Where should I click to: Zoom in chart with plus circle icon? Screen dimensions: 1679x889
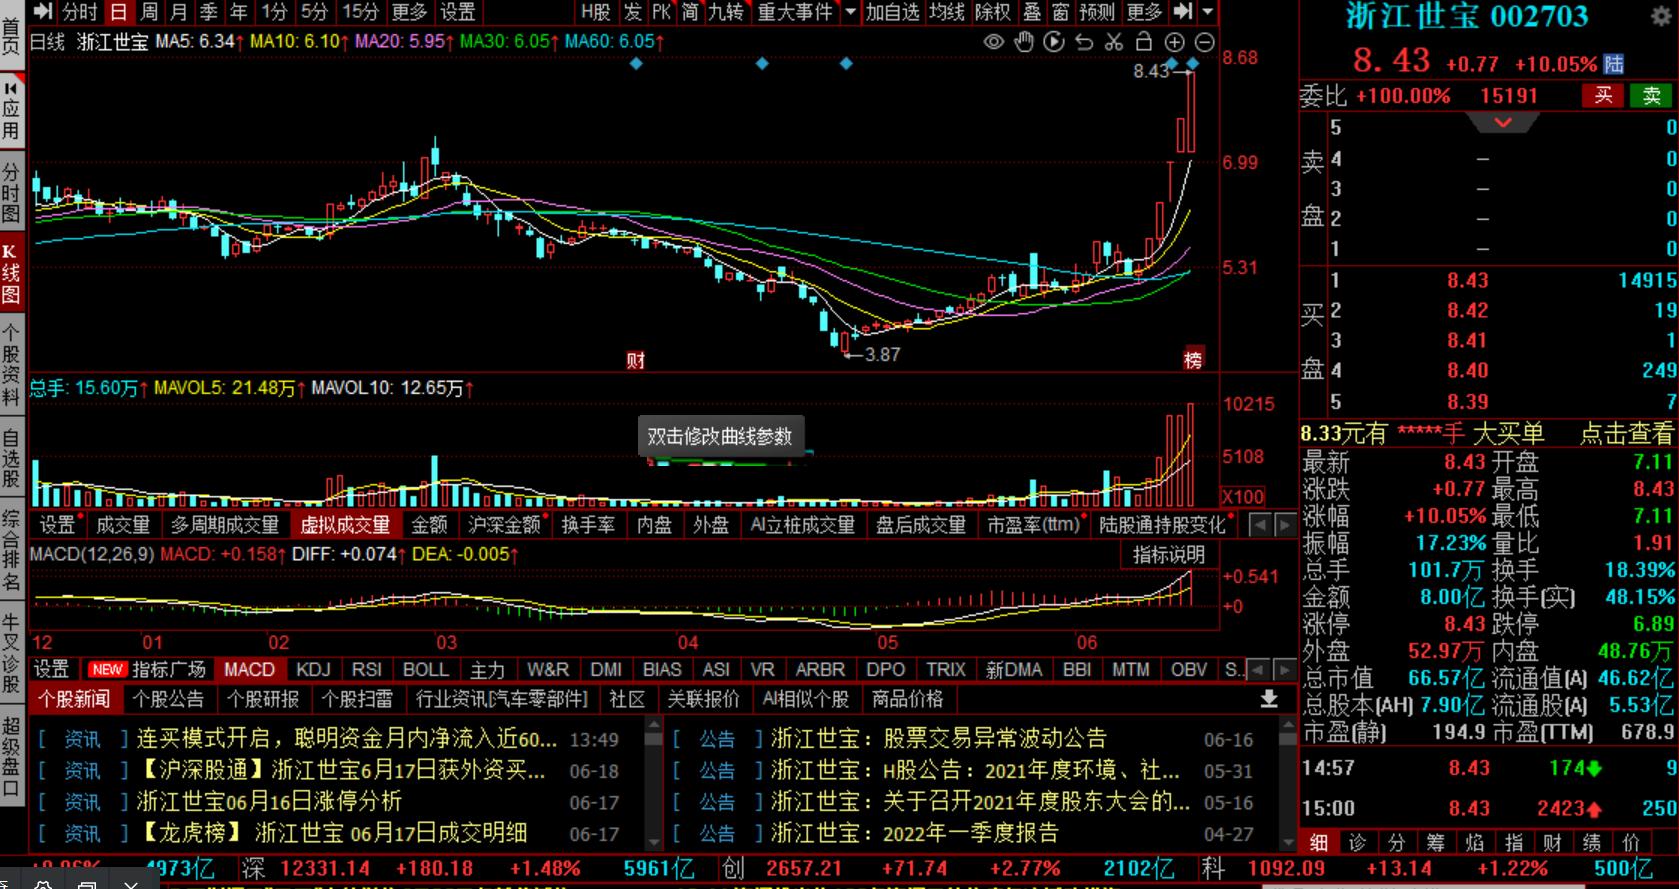[x=1175, y=42]
